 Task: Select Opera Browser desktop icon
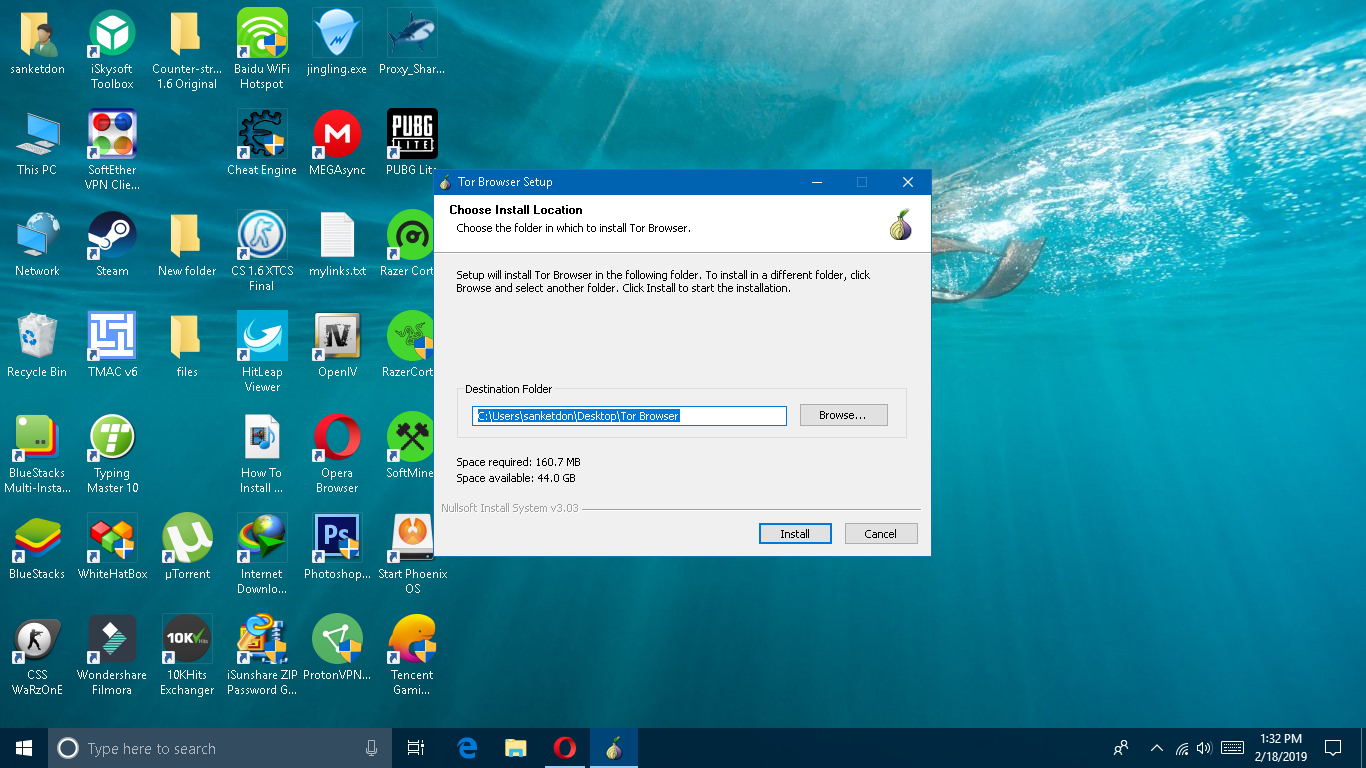pos(337,438)
